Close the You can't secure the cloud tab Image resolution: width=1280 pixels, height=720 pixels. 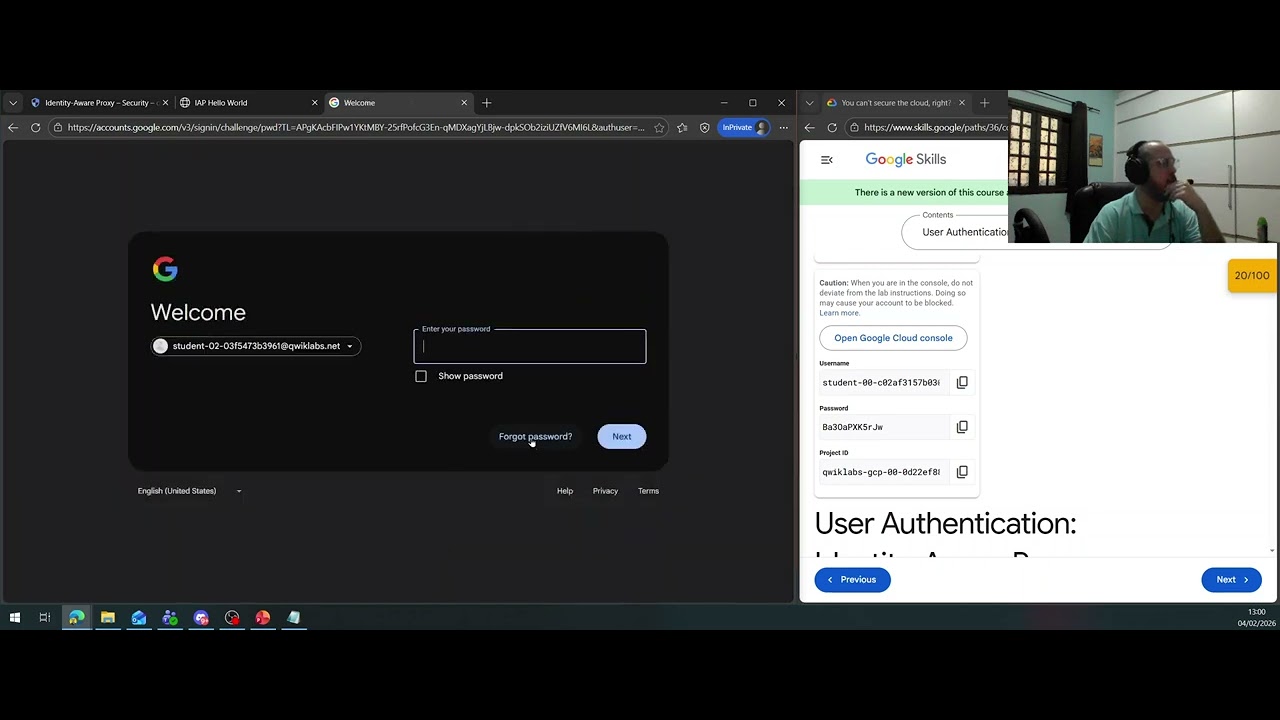[x=962, y=102]
